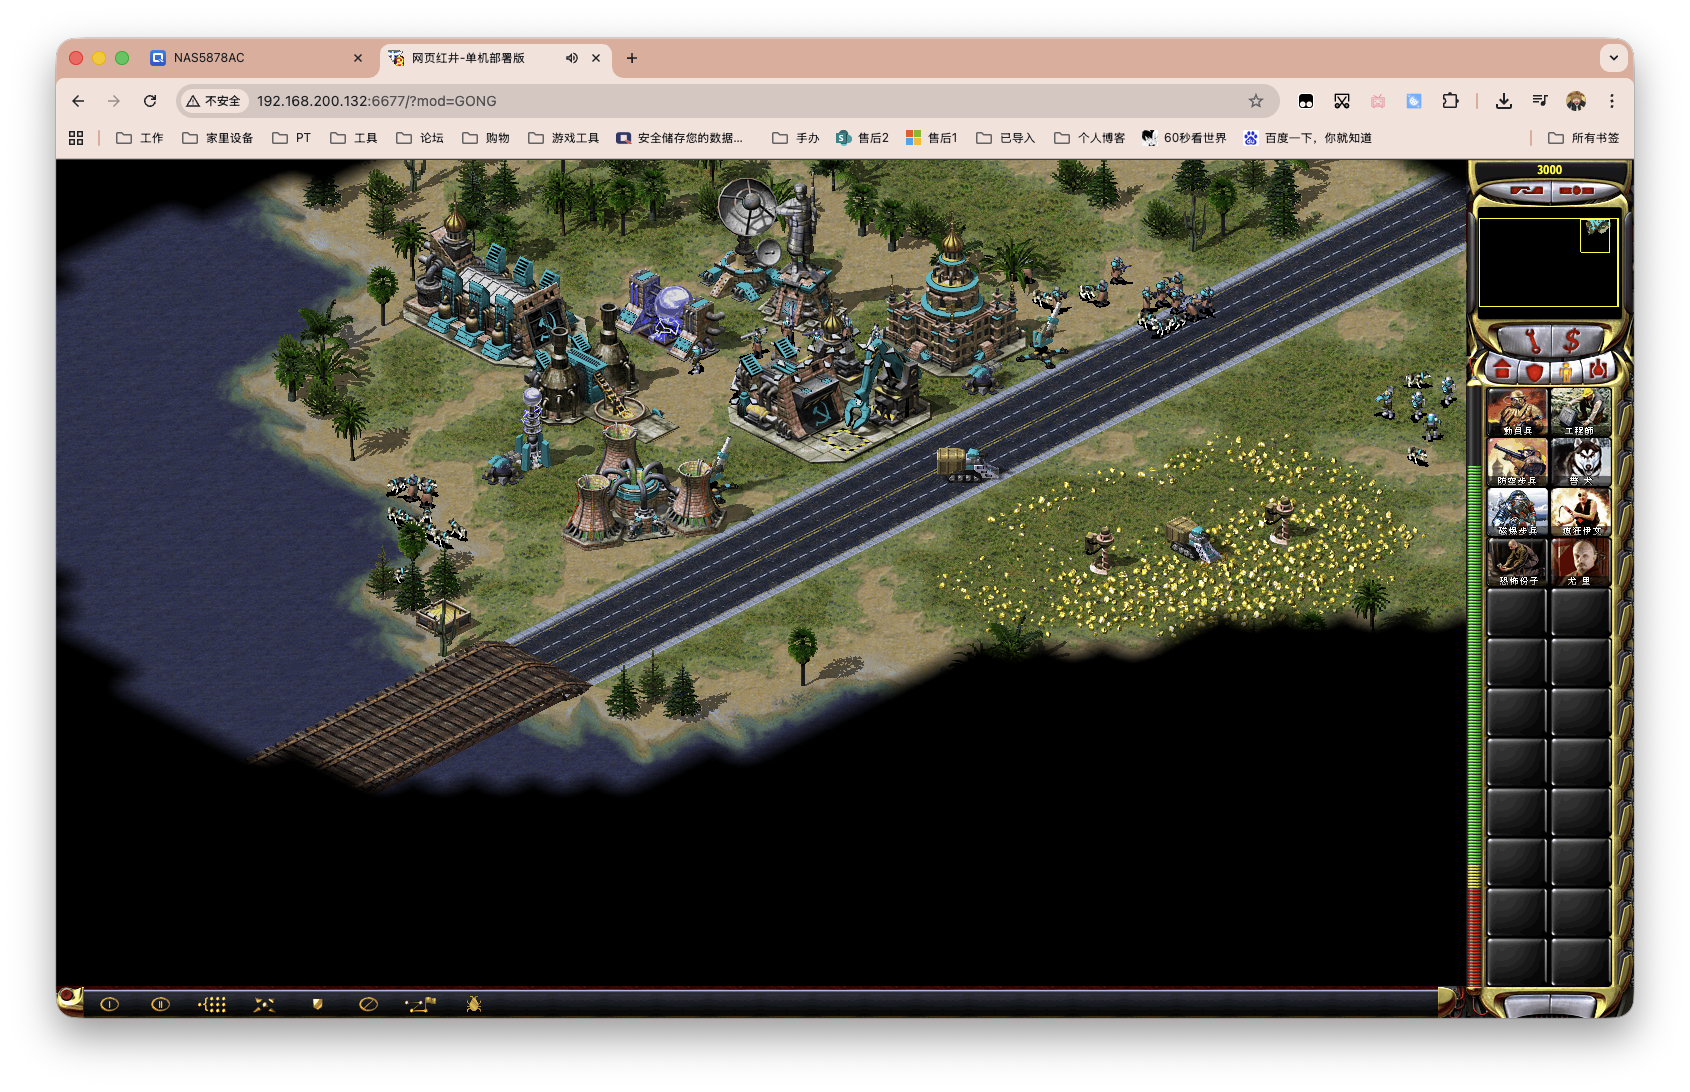
Task: Queue a Conscript (动员兵) unit
Action: point(1517,412)
